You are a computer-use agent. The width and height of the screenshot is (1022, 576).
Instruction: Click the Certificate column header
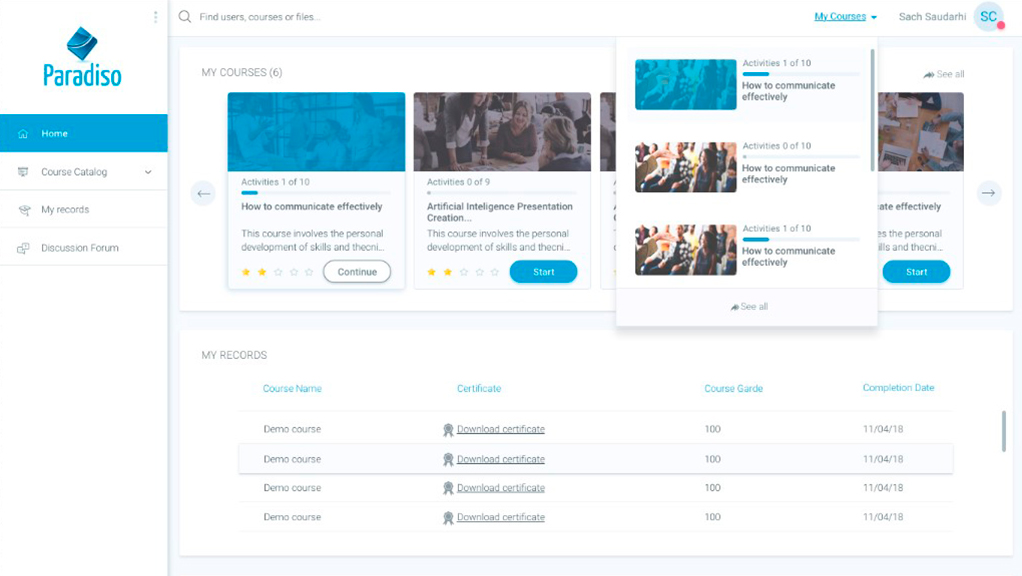(x=479, y=388)
